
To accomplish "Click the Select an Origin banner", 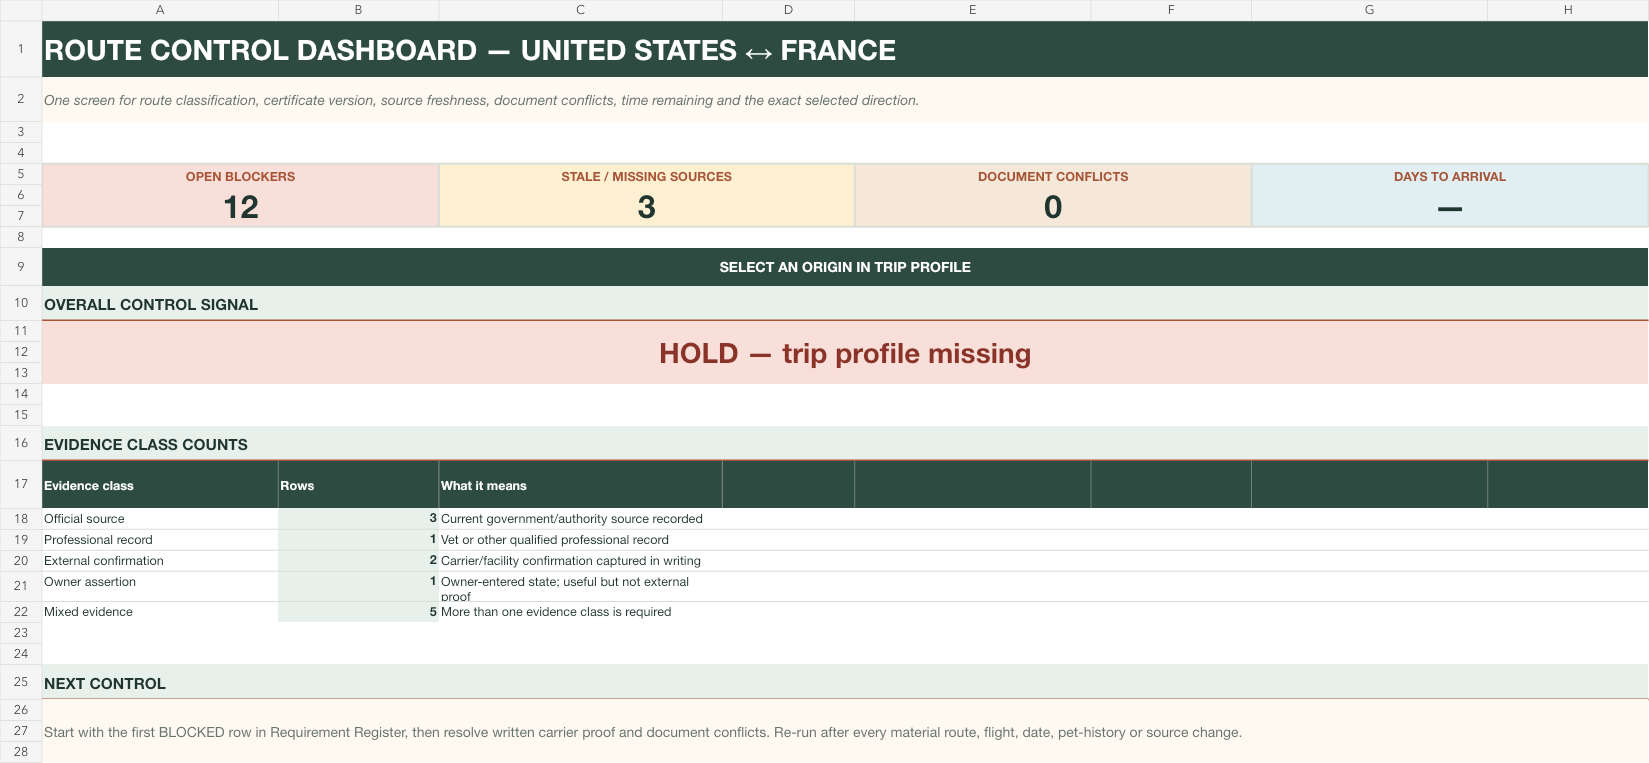I will coord(845,267).
